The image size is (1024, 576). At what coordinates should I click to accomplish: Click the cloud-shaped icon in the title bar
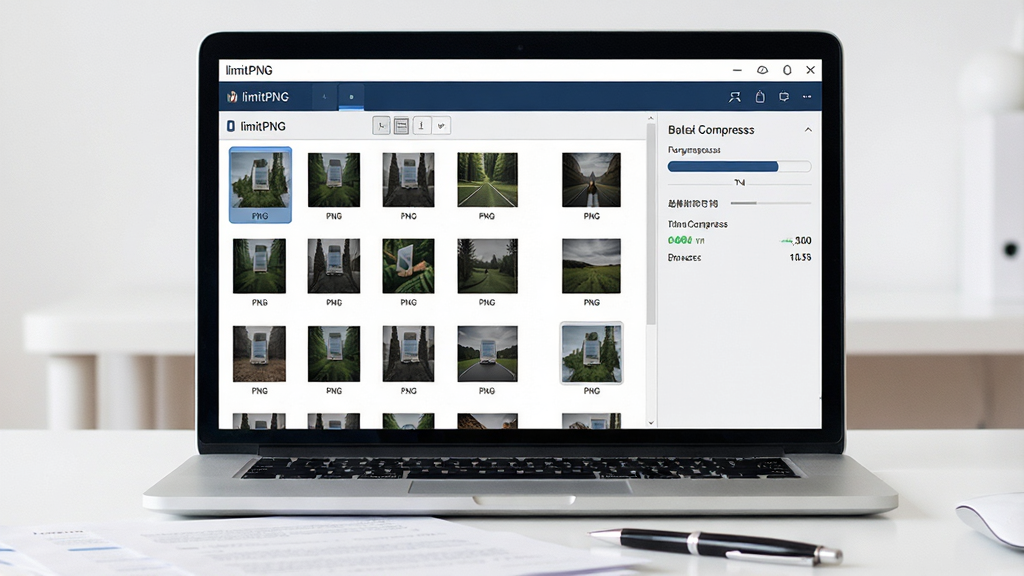(x=762, y=70)
